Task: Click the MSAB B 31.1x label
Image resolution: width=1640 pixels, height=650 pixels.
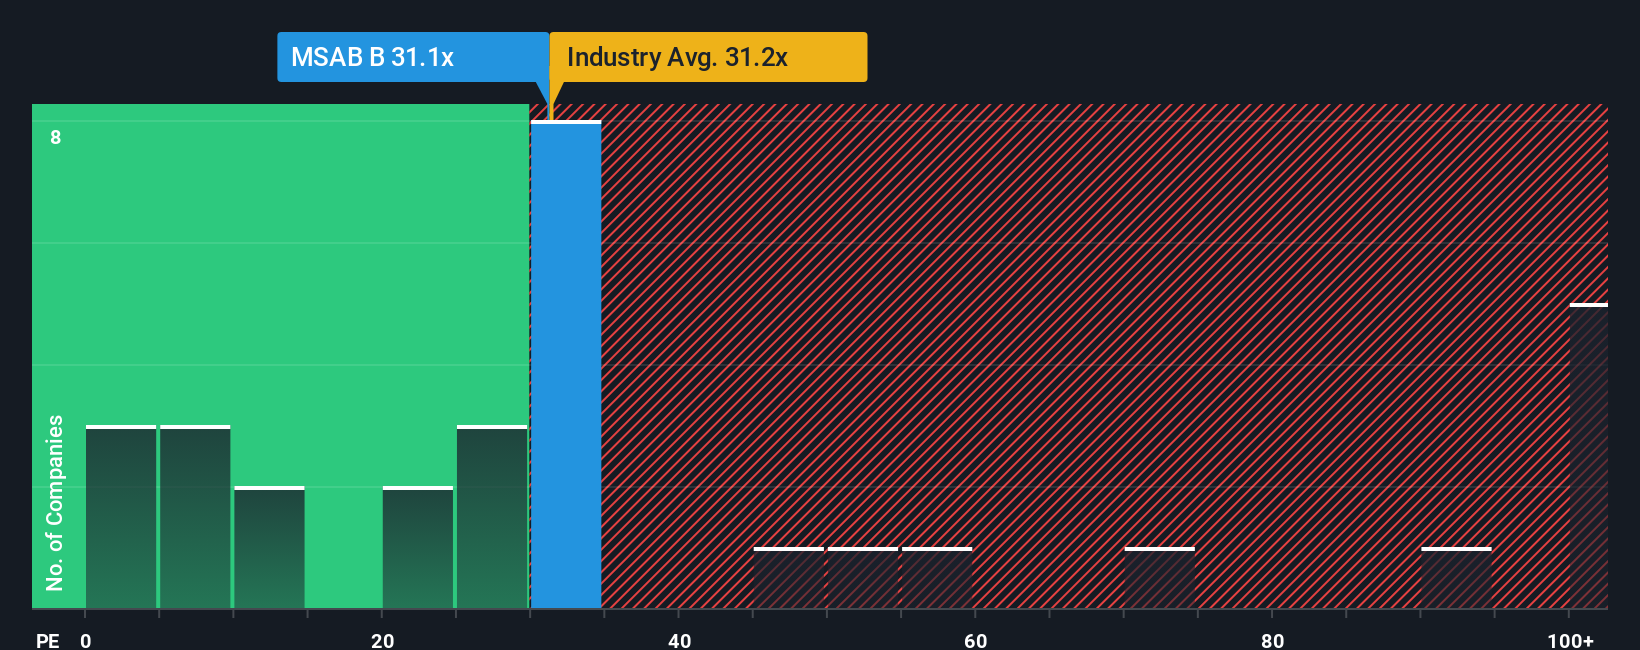Action: click(413, 57)
